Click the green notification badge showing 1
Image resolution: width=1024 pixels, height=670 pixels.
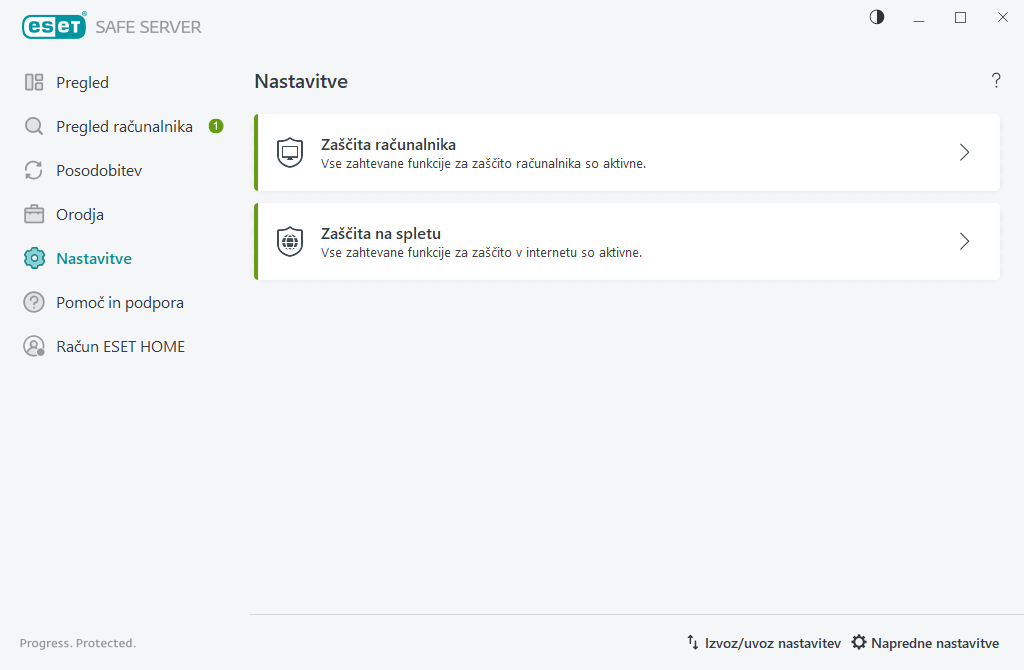216,126
